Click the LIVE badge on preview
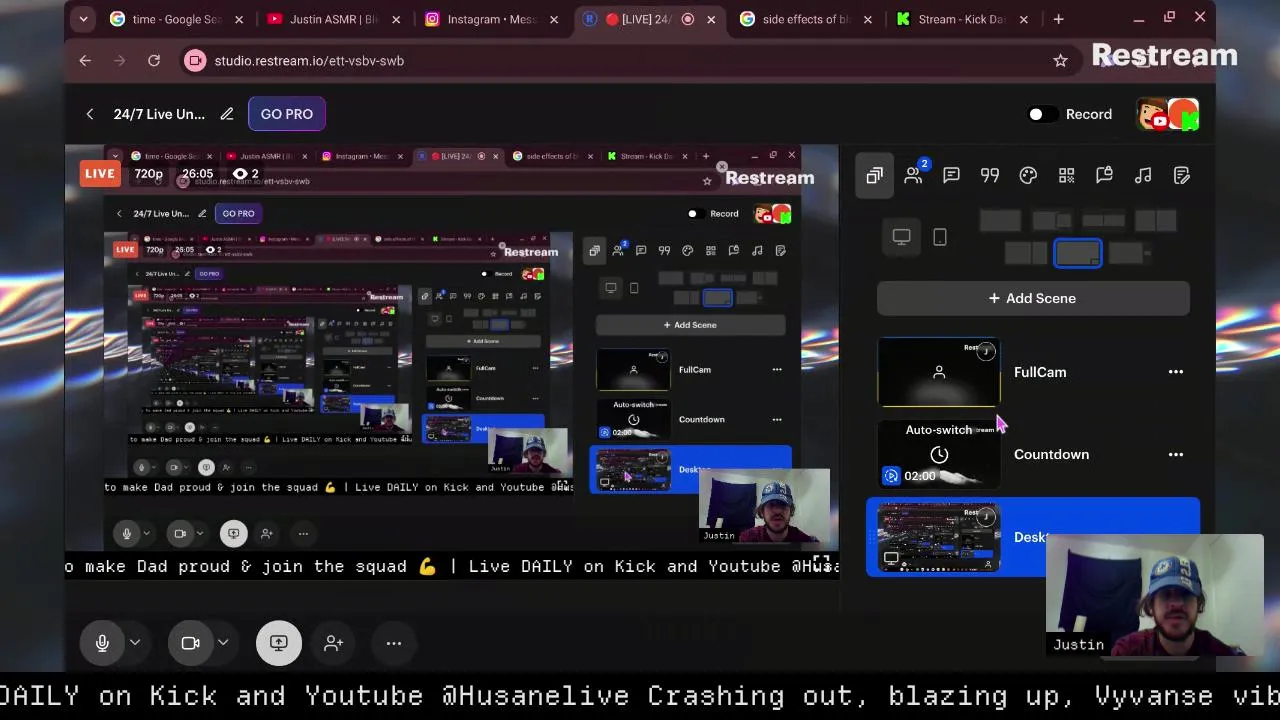1280x720 pixels. pyautogui.click(x=100, y=173)
